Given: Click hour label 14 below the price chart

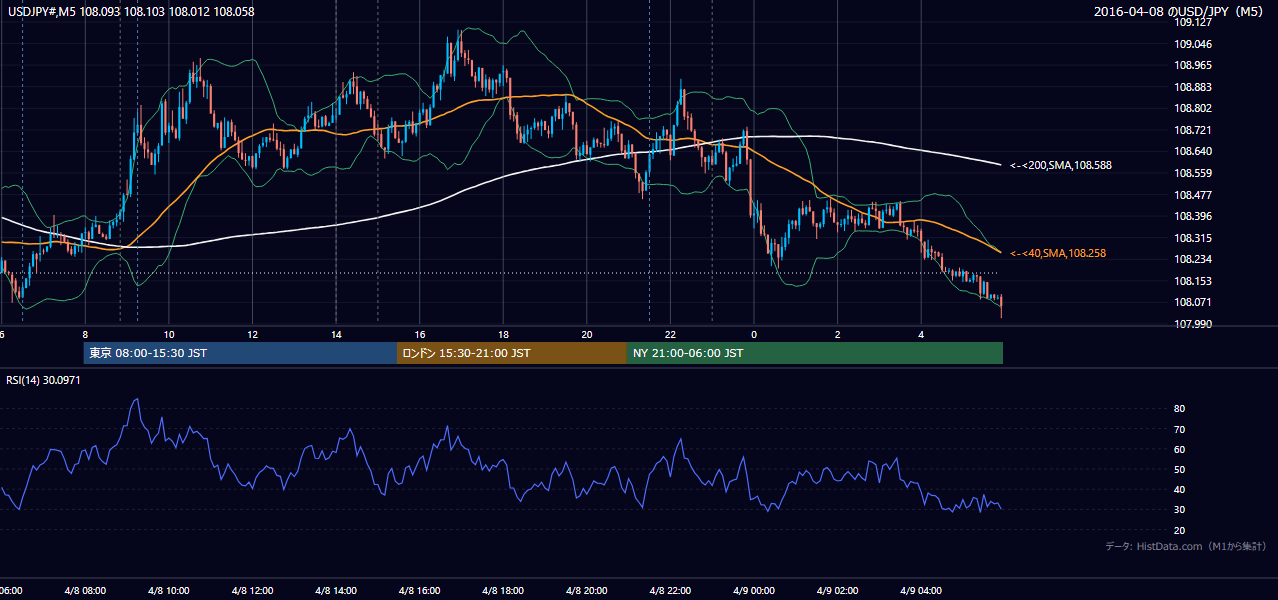Looking at the screenshot, I should point(337,334).
